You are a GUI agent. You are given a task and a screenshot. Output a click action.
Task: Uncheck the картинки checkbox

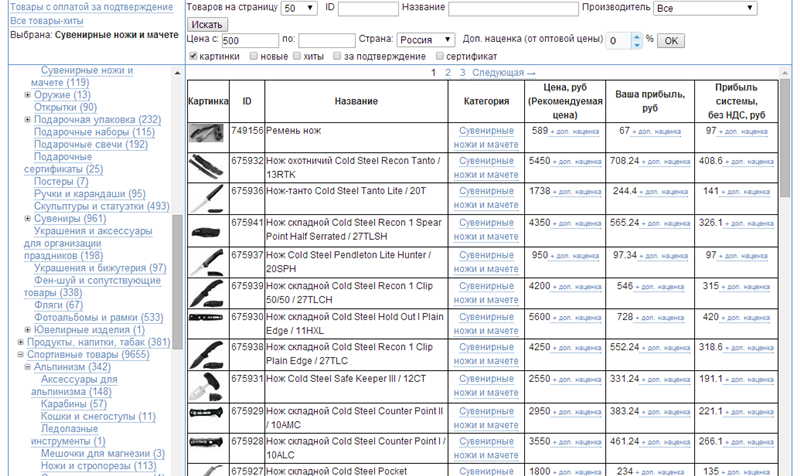pos(192,56)
